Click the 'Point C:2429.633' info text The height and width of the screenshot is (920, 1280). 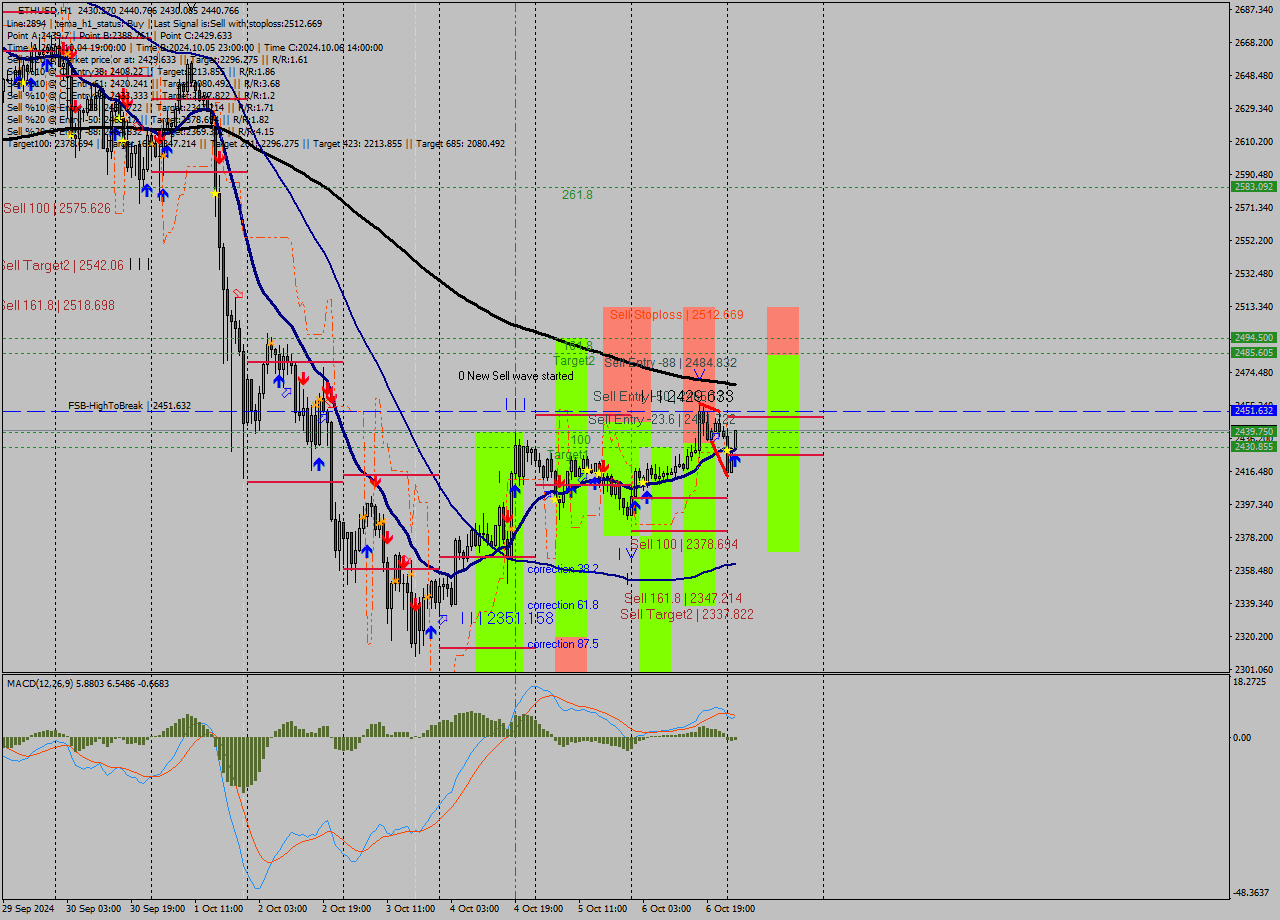pos(196,35)
